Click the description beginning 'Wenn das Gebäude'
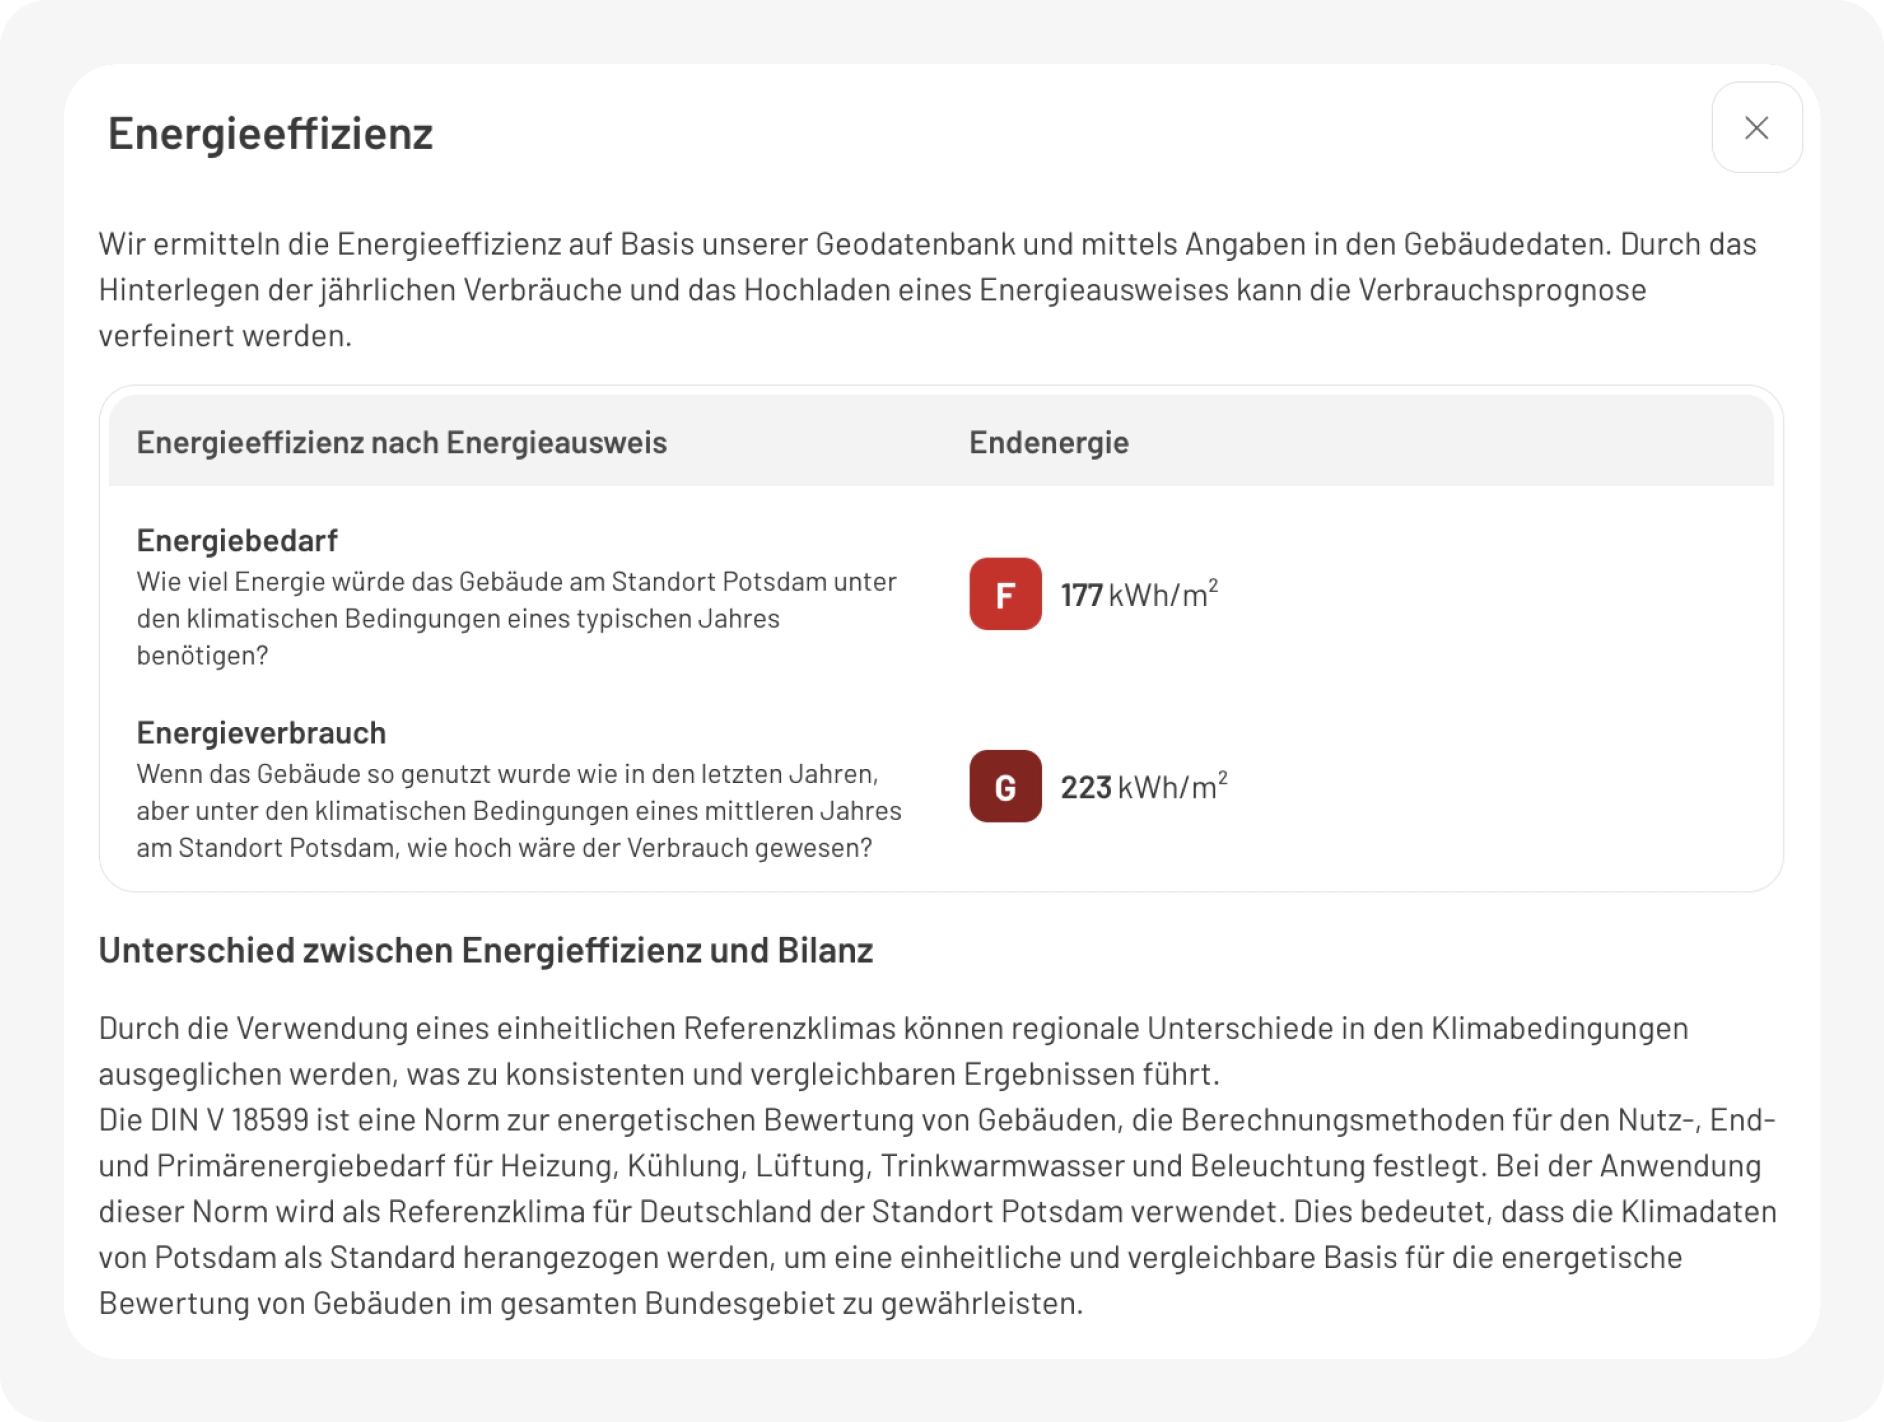Screen dimensions: 1884x1422 [518, 811]
